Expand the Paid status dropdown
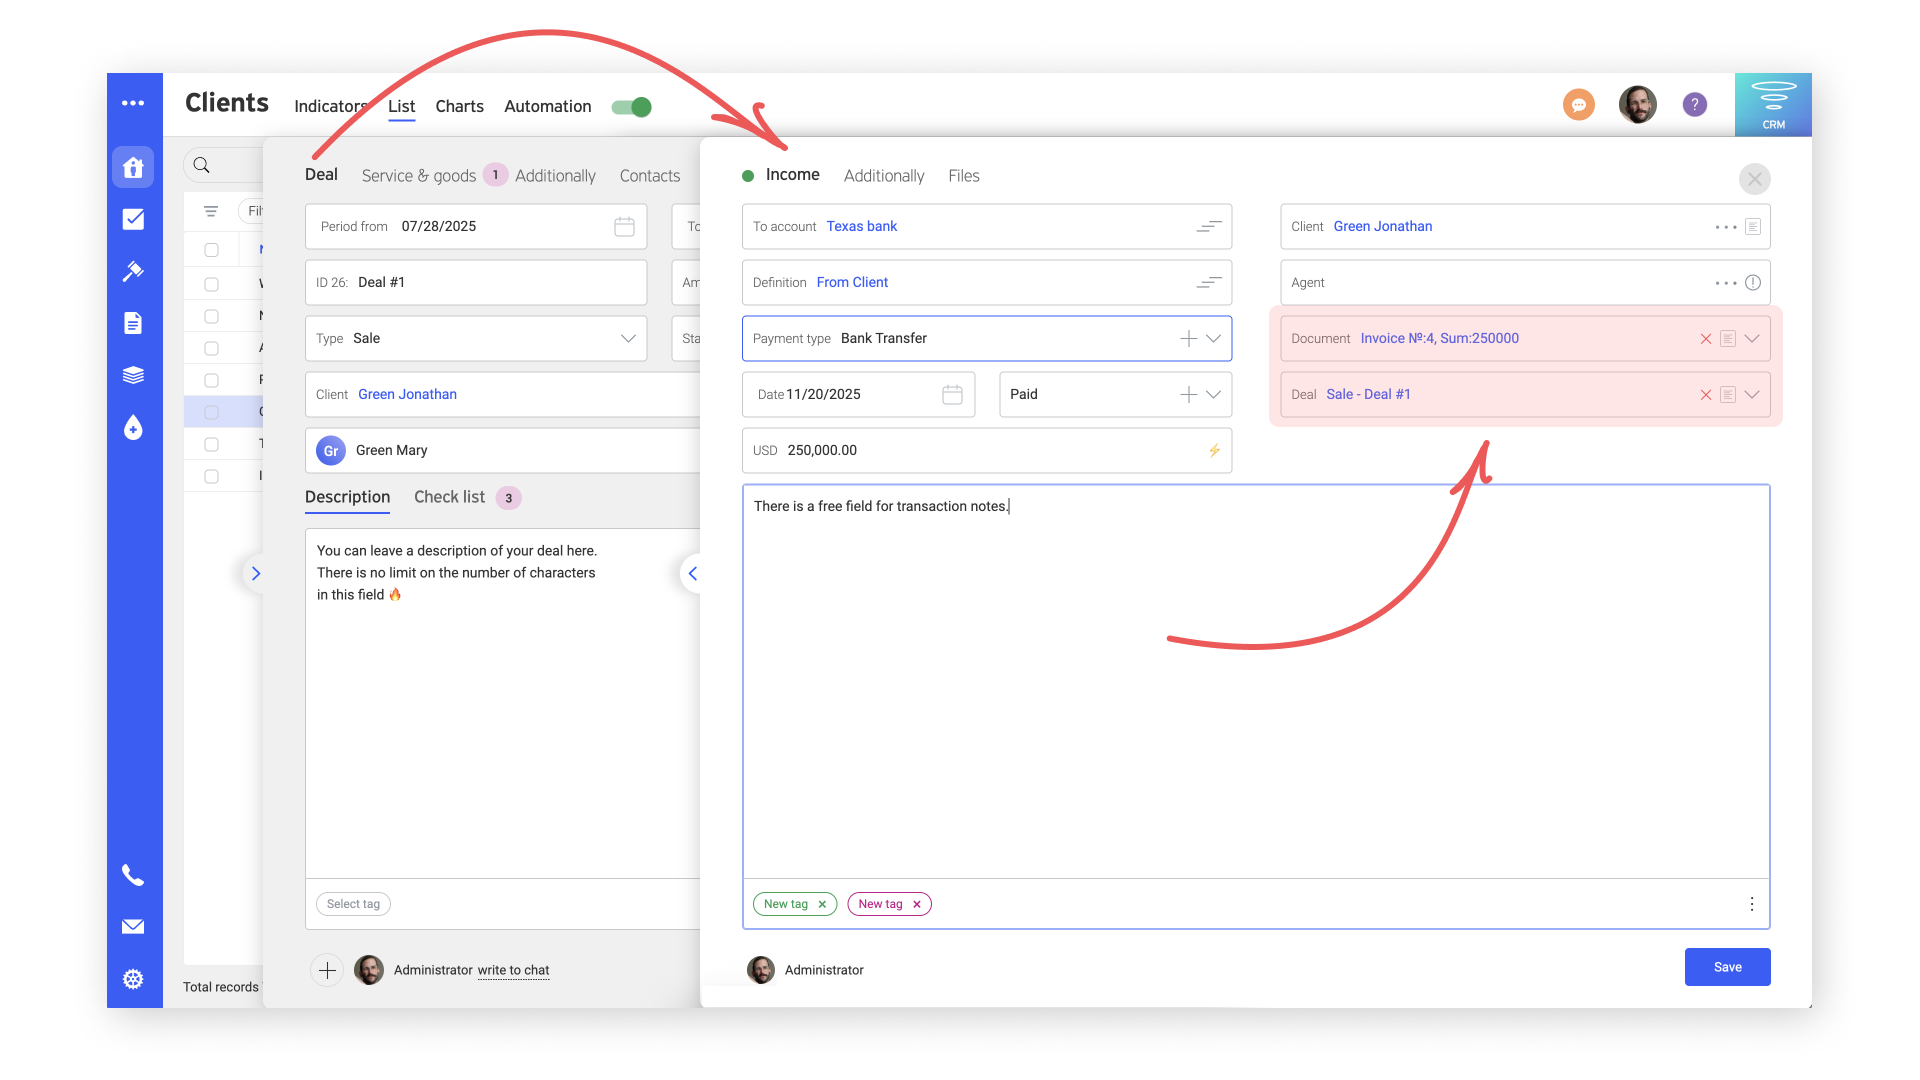 [1213, 395]
